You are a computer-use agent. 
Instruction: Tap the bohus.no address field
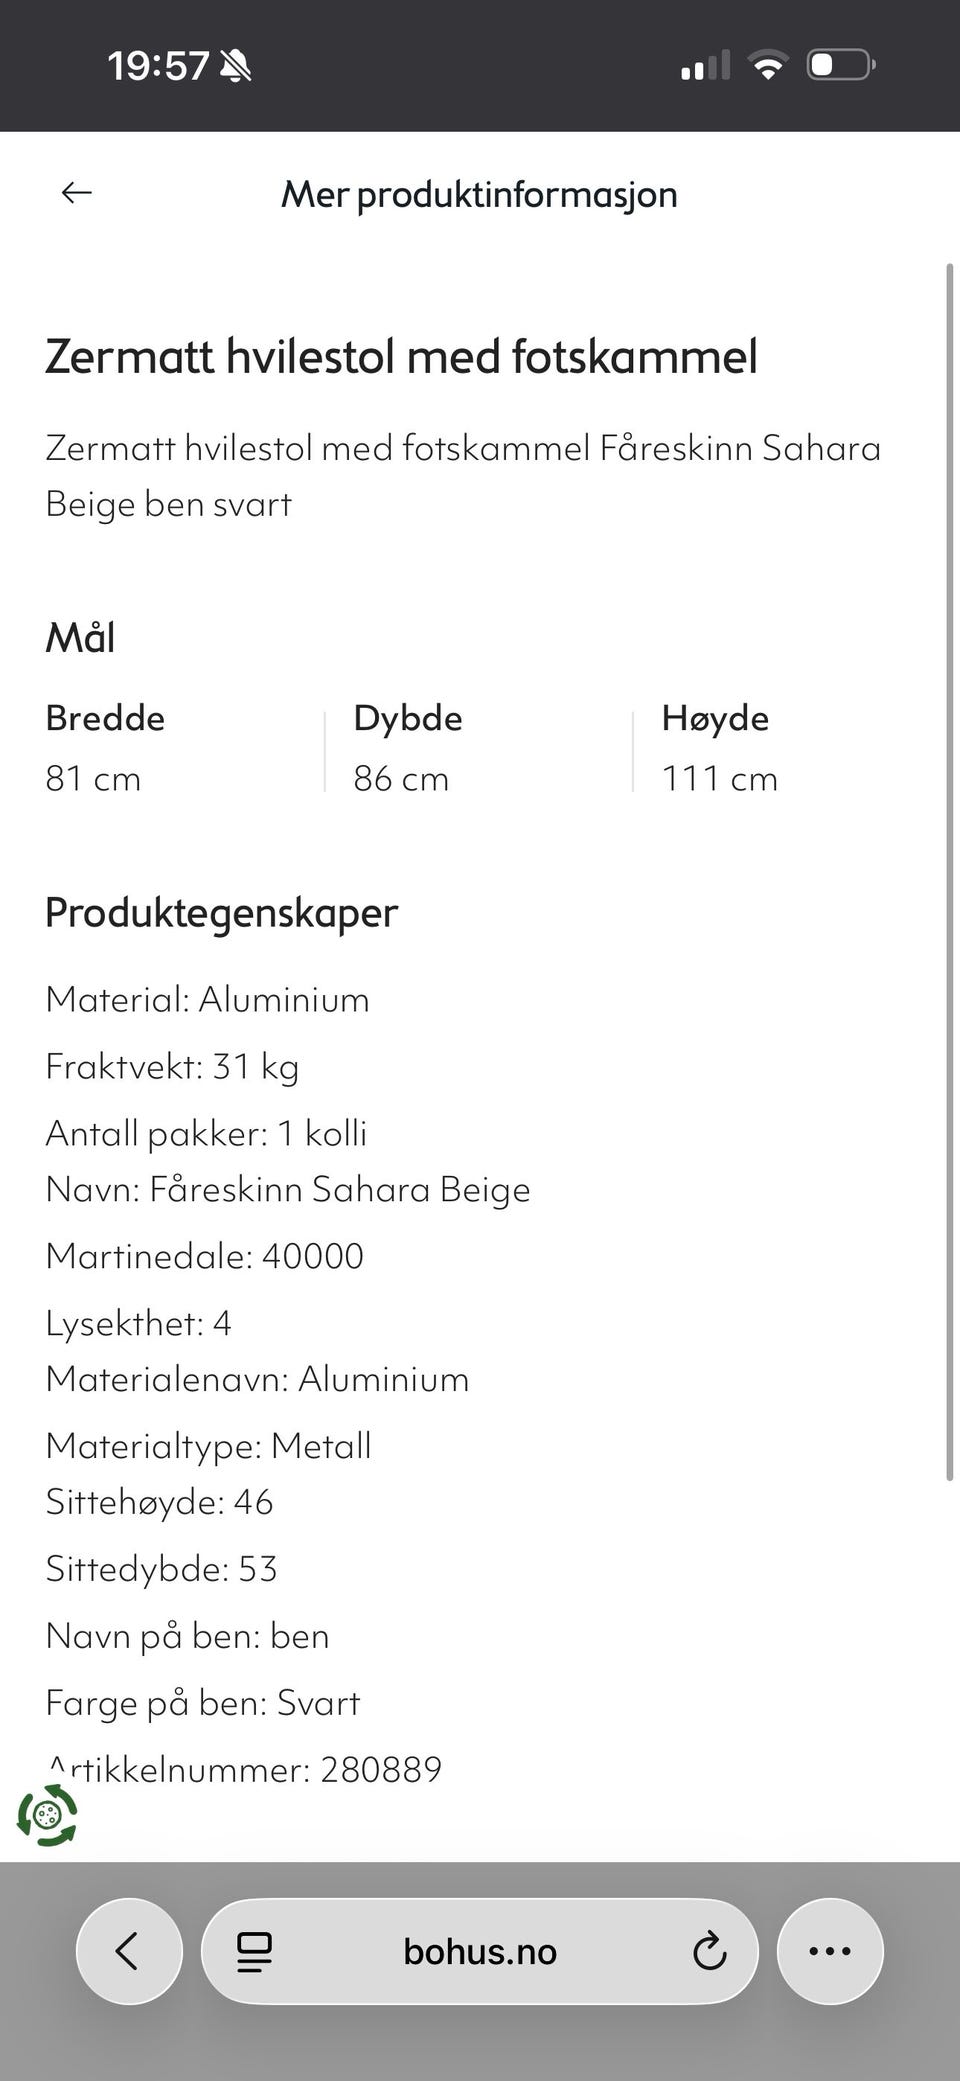(480, 1950)
